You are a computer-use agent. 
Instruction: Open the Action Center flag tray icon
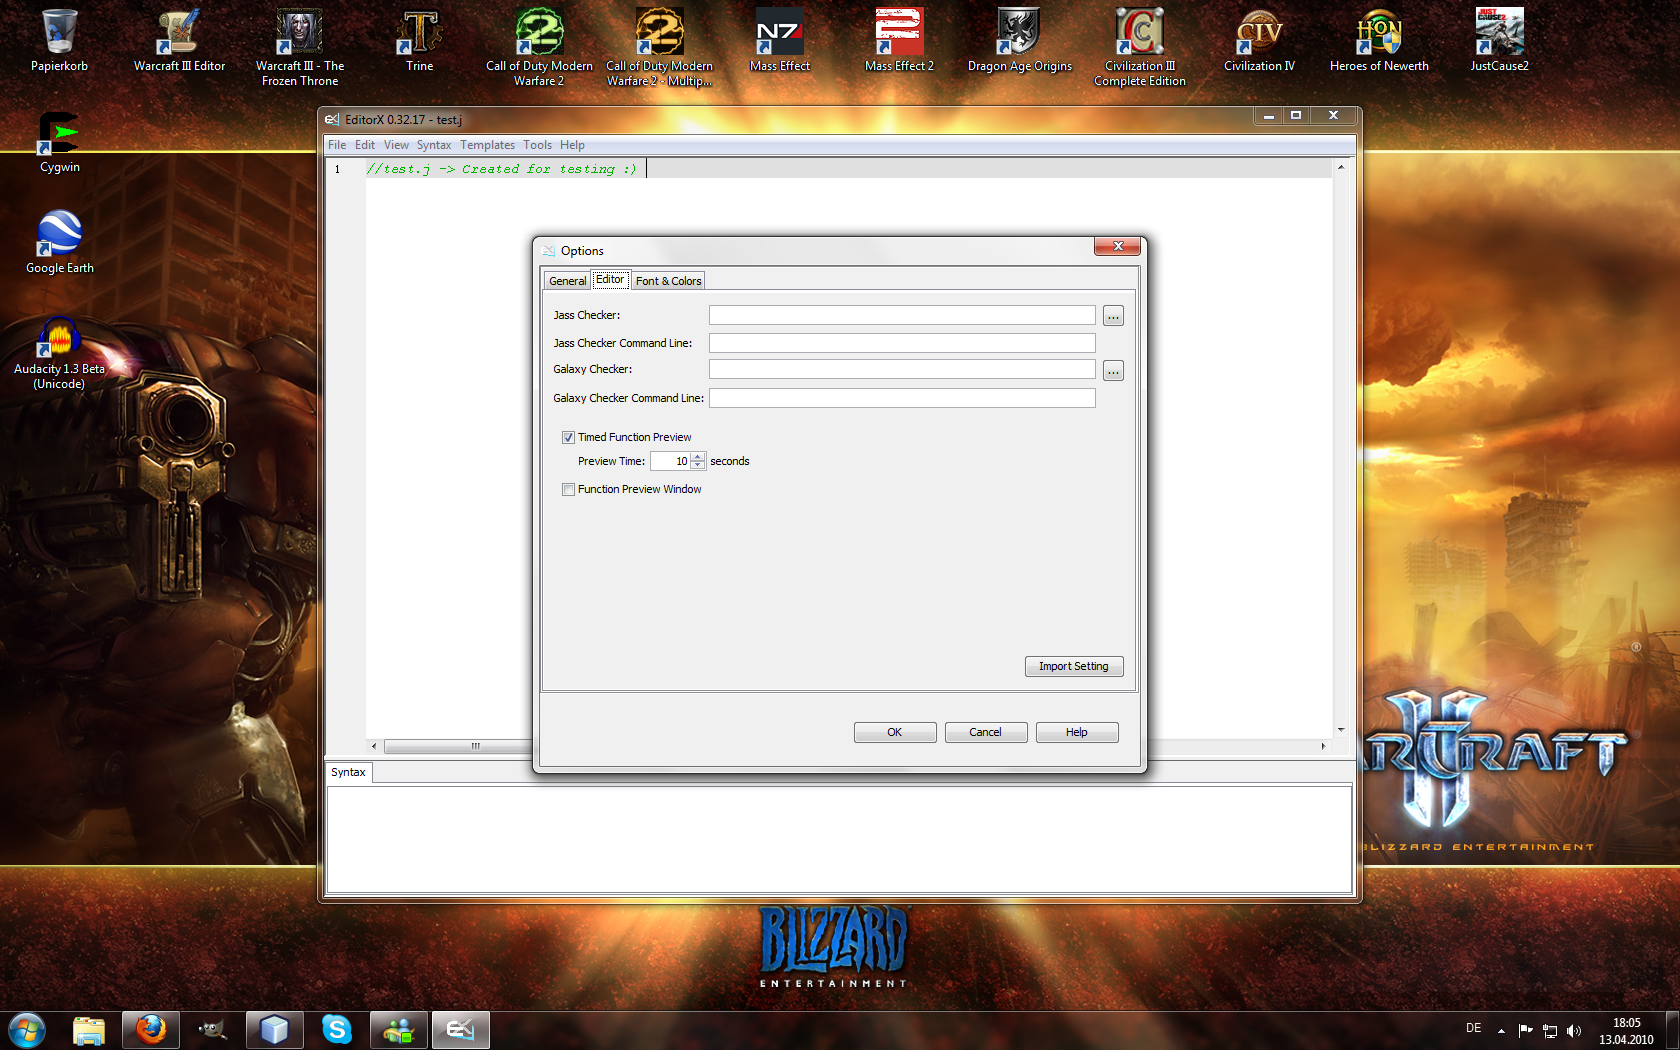point(1525,1031)
